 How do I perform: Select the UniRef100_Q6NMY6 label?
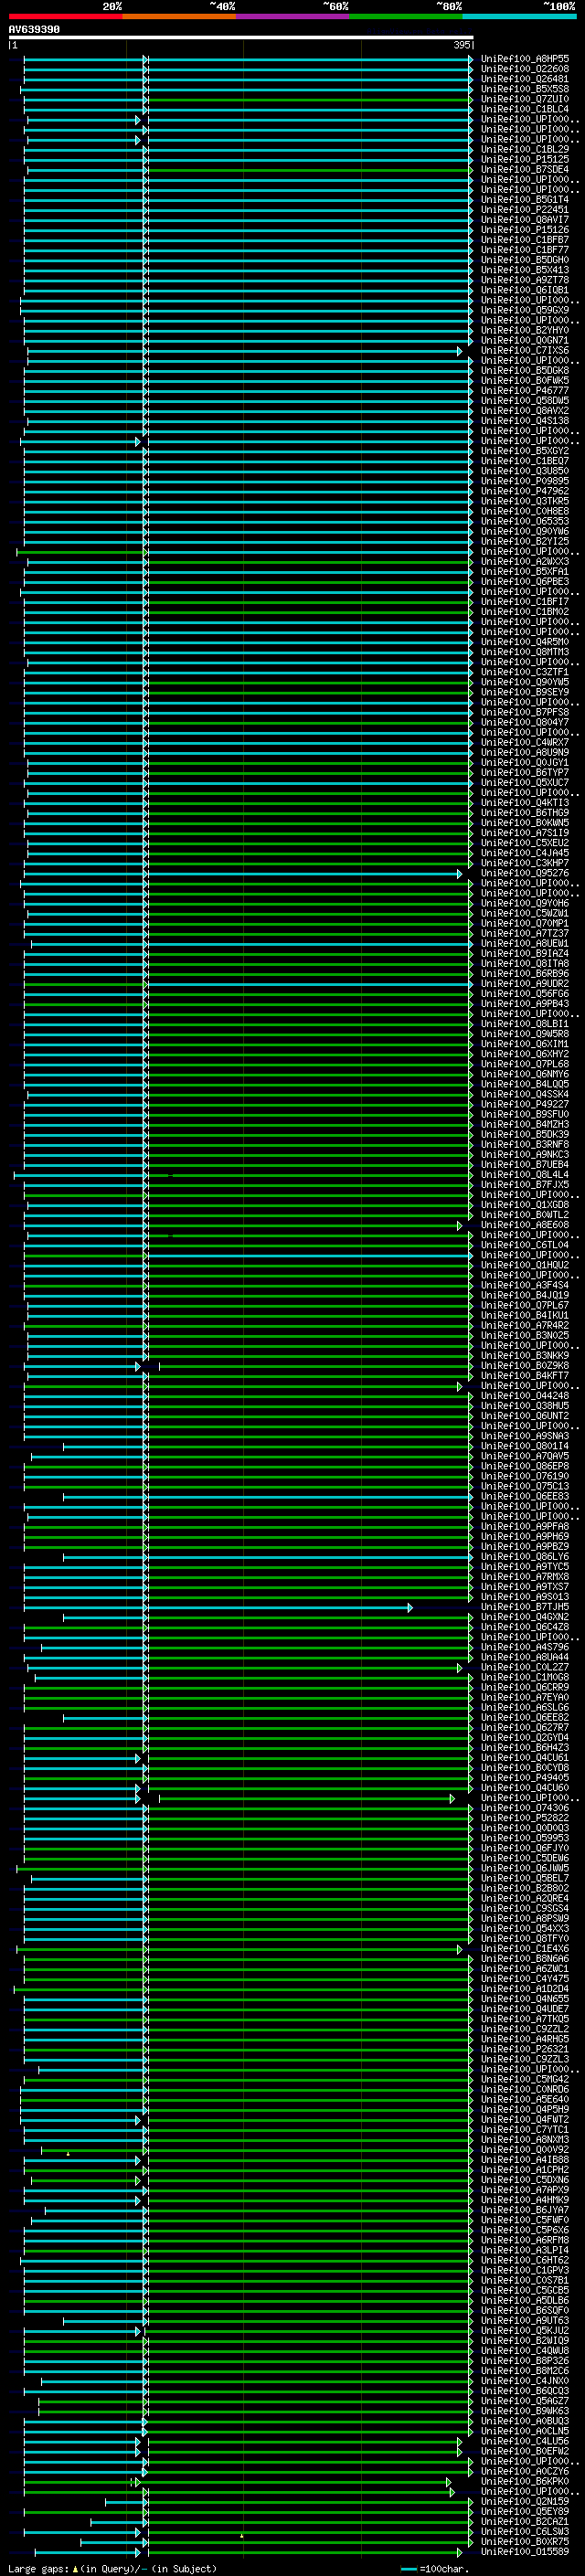[525, 1074]
